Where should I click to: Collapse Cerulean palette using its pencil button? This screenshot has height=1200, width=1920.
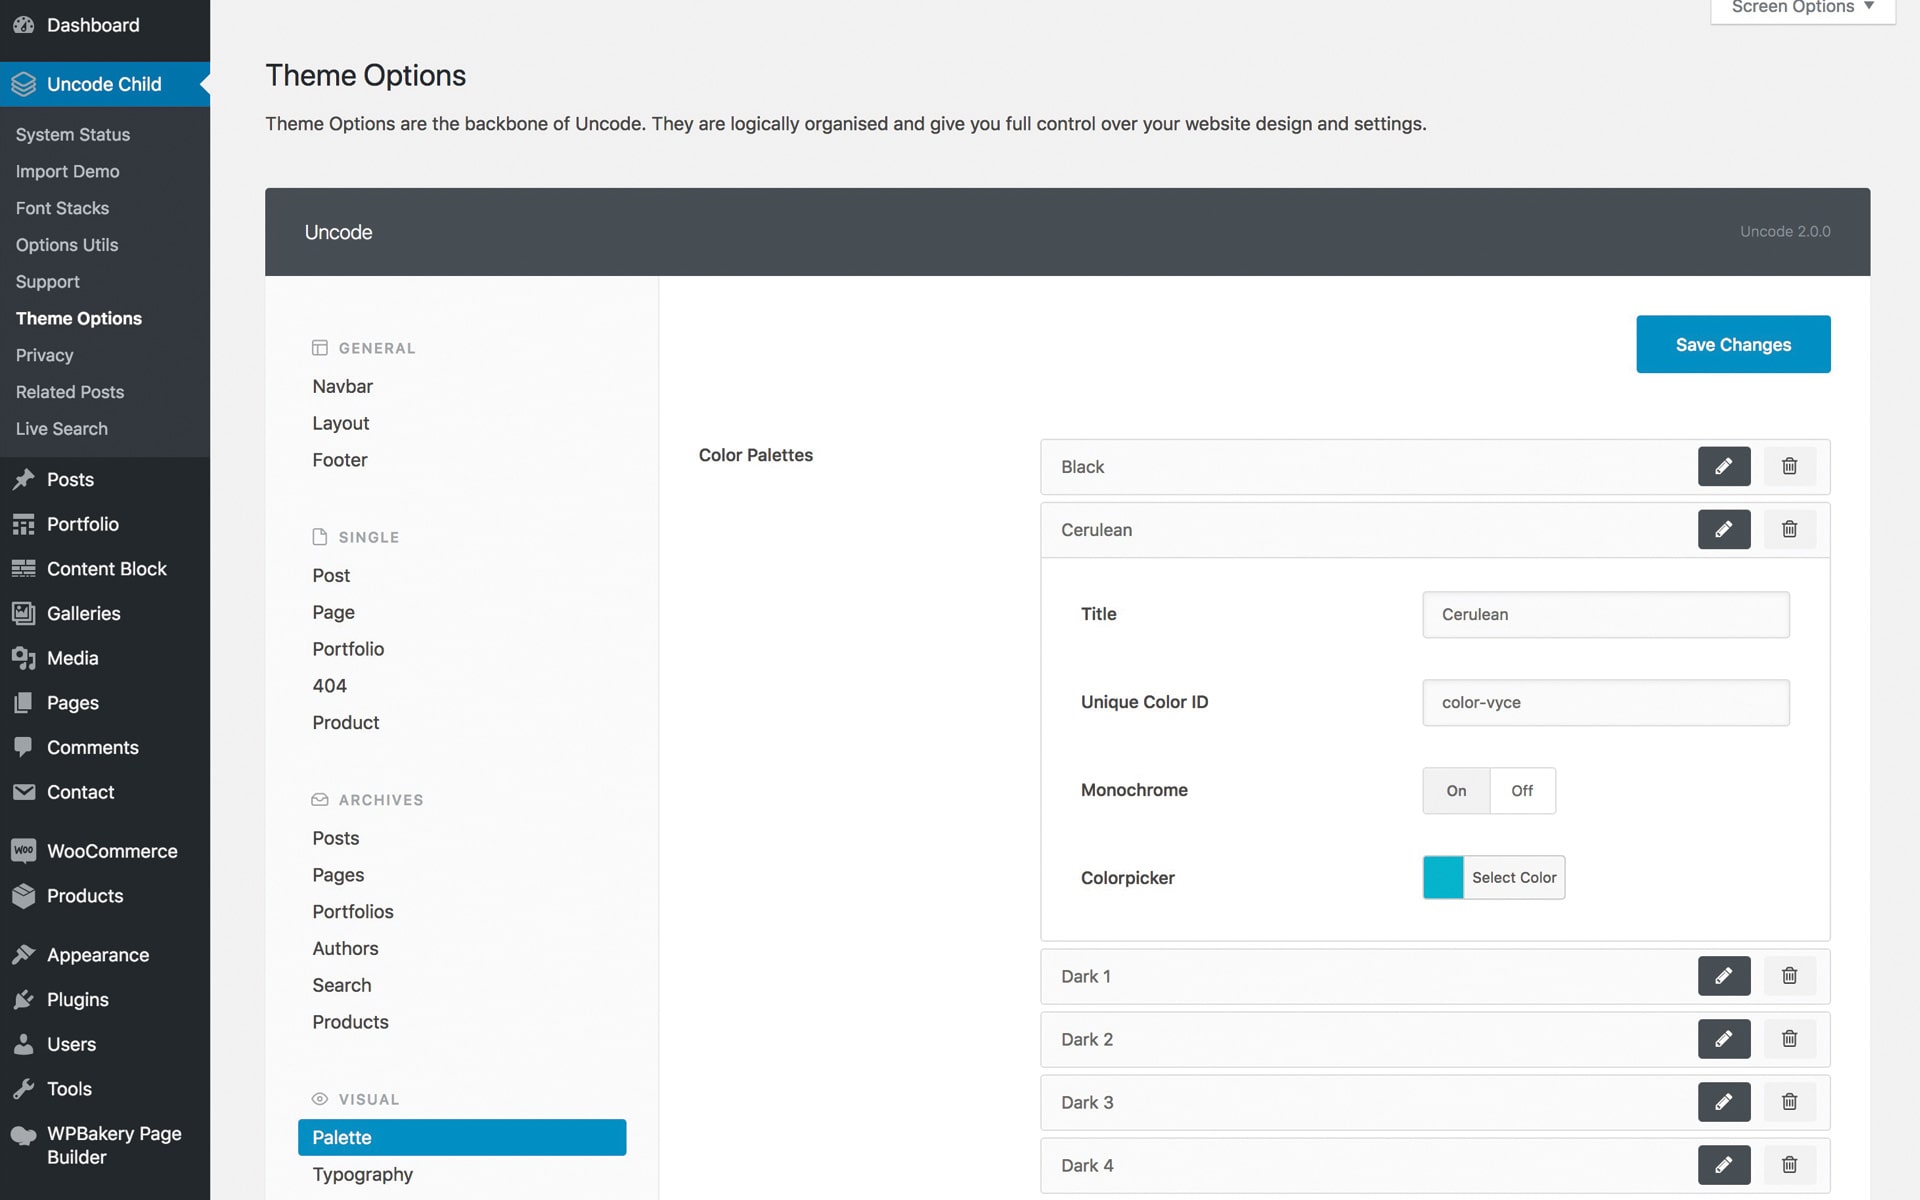(1723, 529)
